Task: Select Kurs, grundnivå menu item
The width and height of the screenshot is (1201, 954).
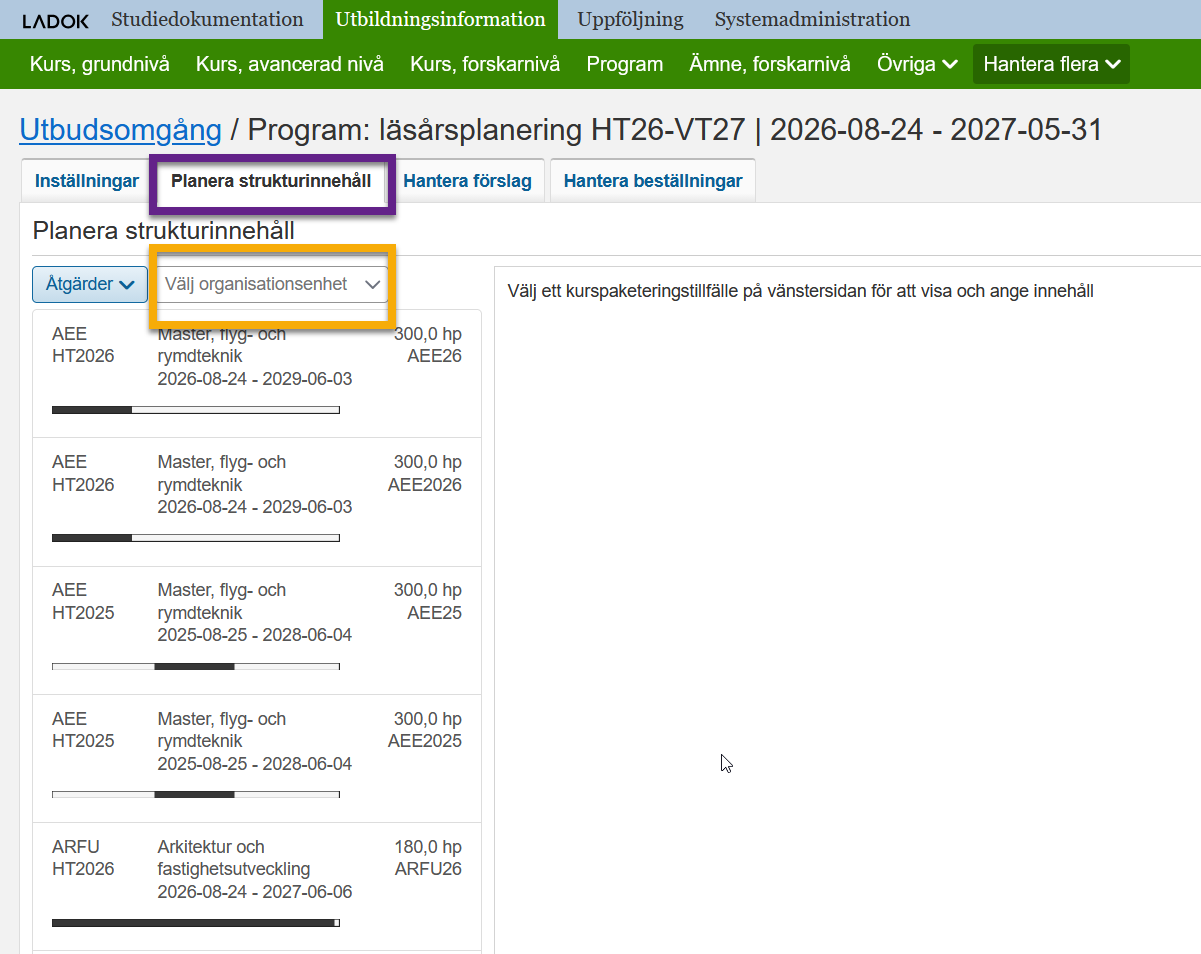Action: tap(100, 64)
